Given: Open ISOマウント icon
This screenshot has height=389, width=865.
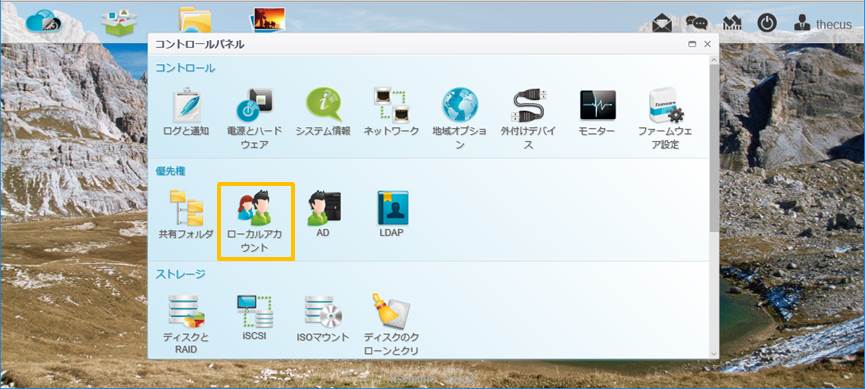Looking at the screenshot, I should [323, 311].
